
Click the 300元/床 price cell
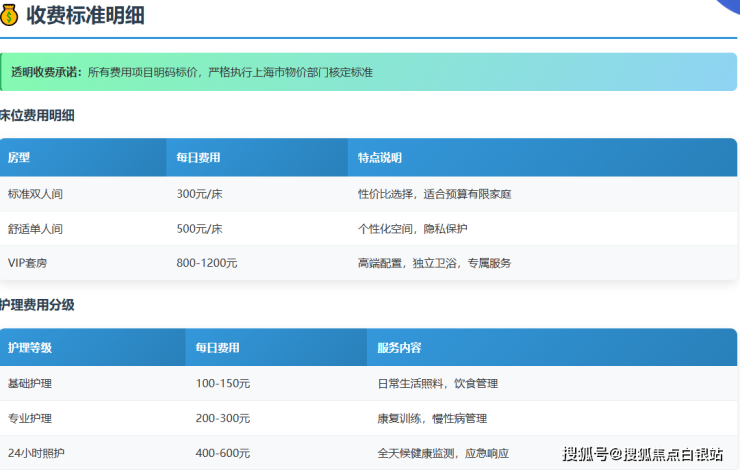(199, 193)
